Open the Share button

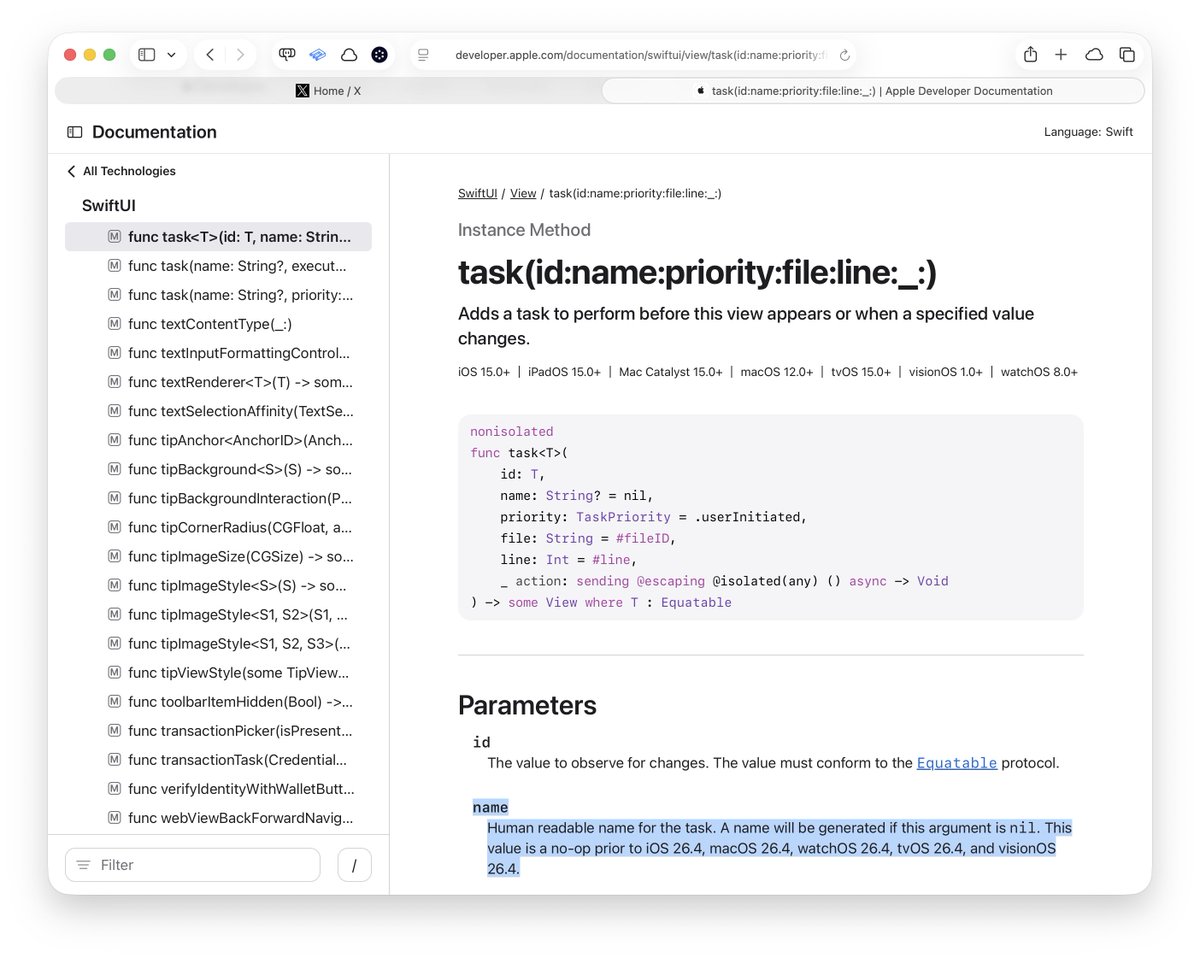[1030, 55]
